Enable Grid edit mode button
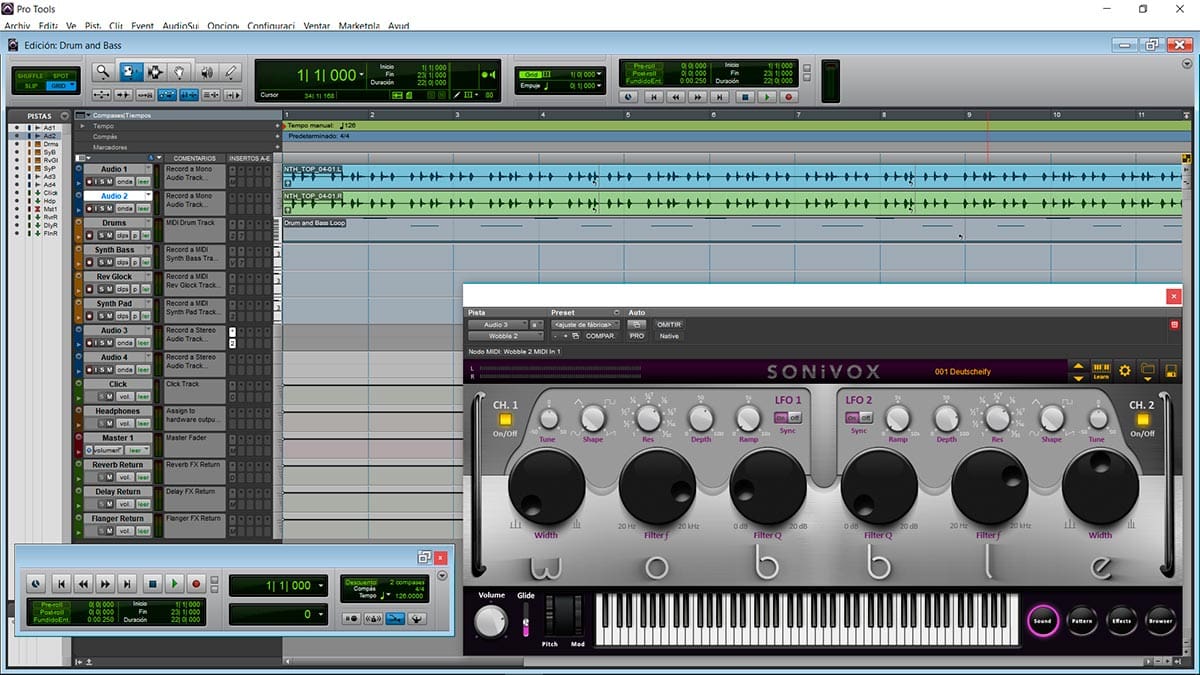1200x675 pixels. (61, 86)
